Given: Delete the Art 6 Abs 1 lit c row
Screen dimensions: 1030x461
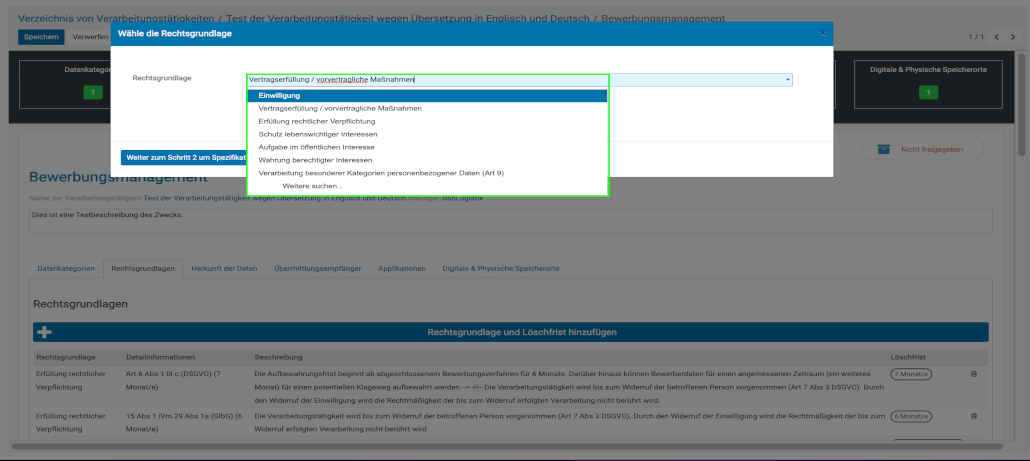Looking at the screenshot, I should 974,374.
